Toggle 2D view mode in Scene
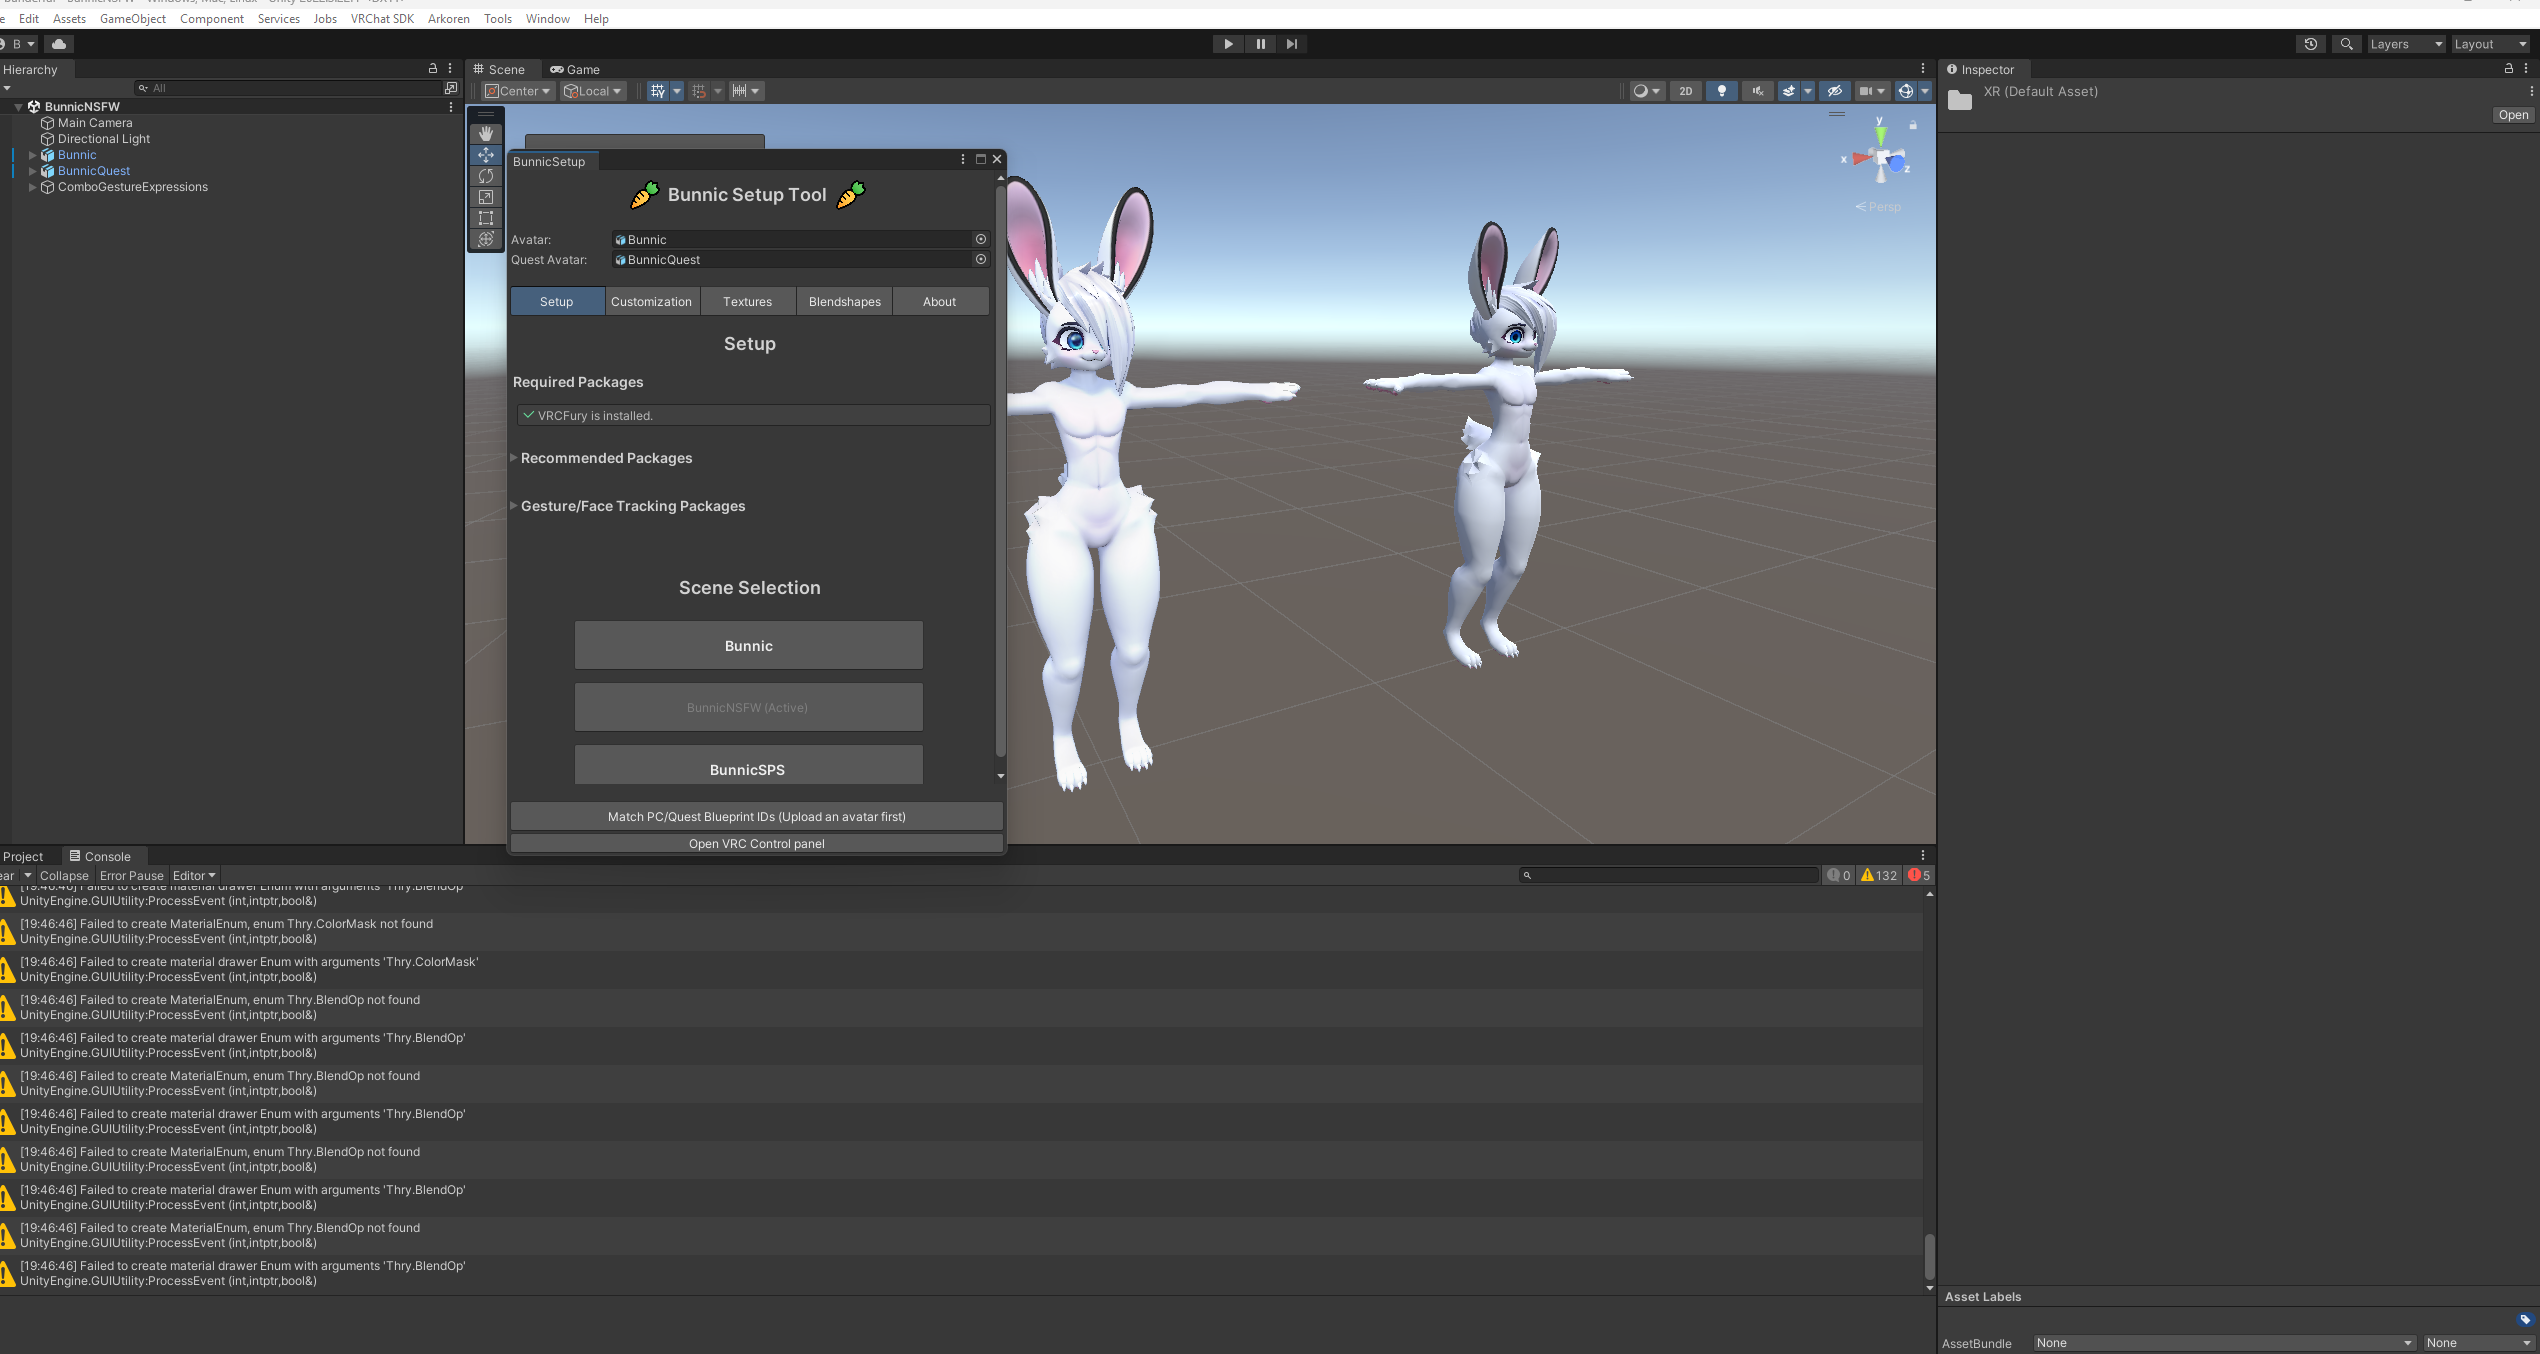Viewport: 2540px width, 1354px height. pyautogui.click(x=1686, y=91)
